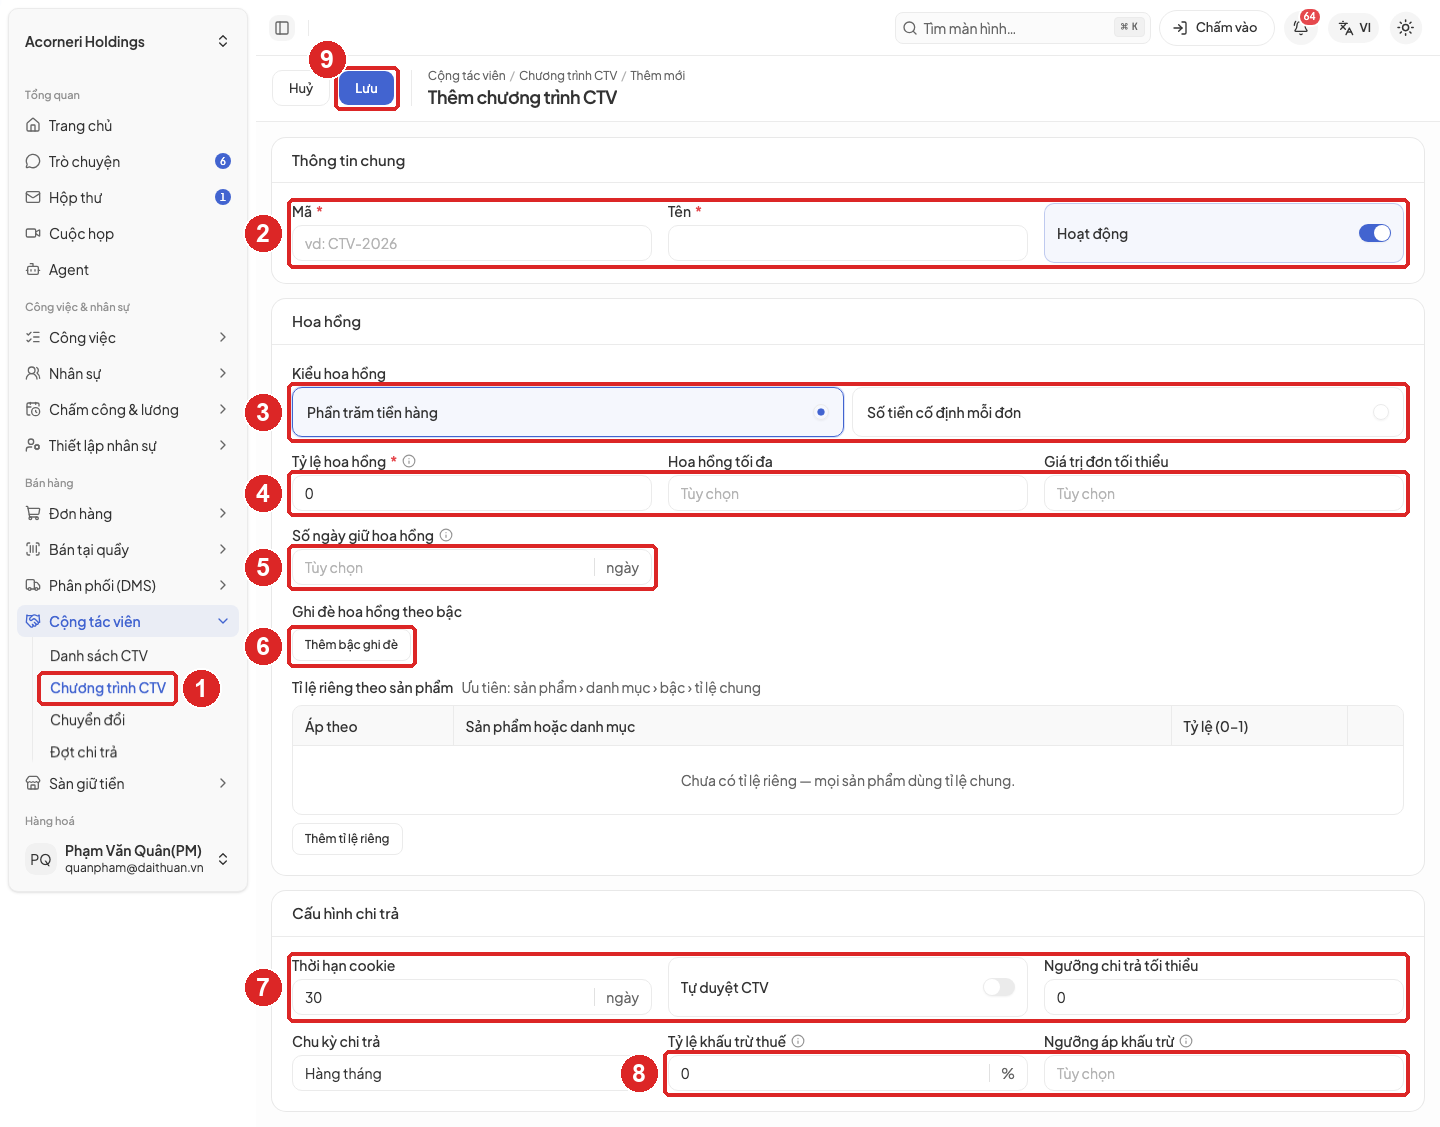Click the Chấm vào button
Image resolution: width=1440 pixels, height=1127 pixels.
[x=1216, y=28]
